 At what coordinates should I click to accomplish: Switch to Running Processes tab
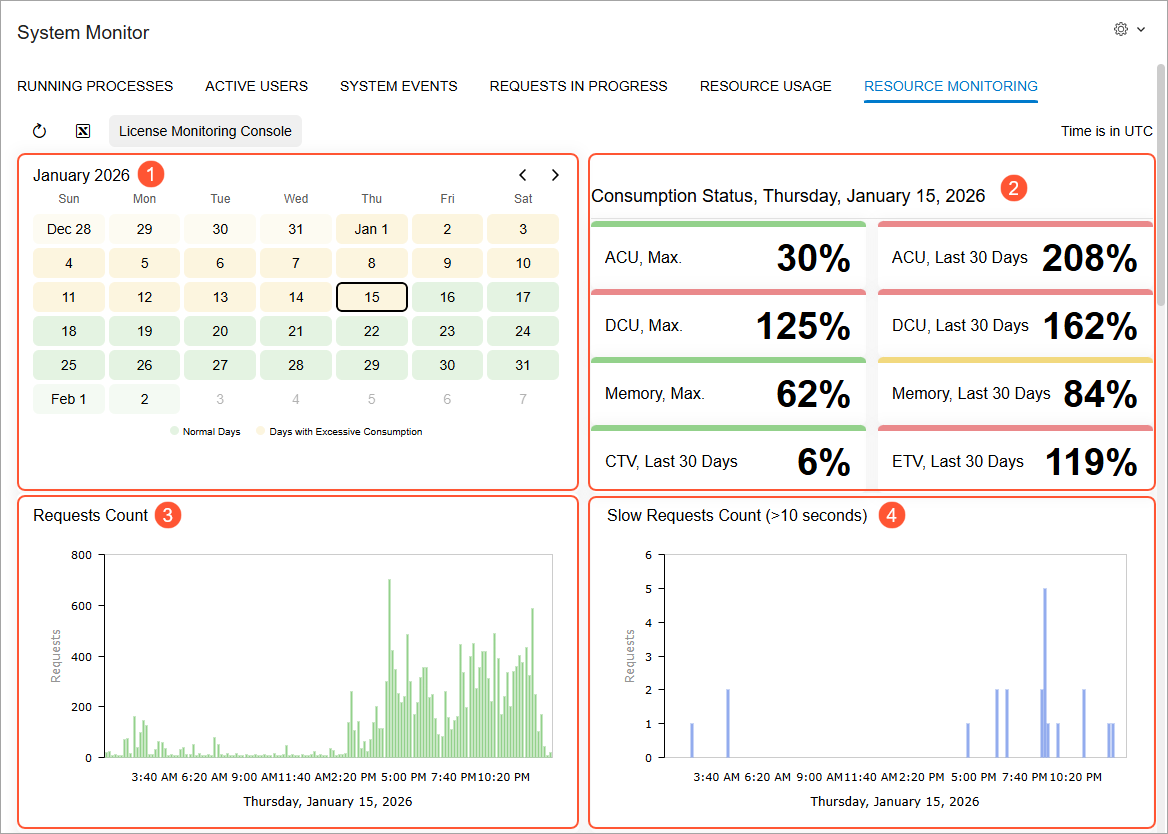click(95, 86)
